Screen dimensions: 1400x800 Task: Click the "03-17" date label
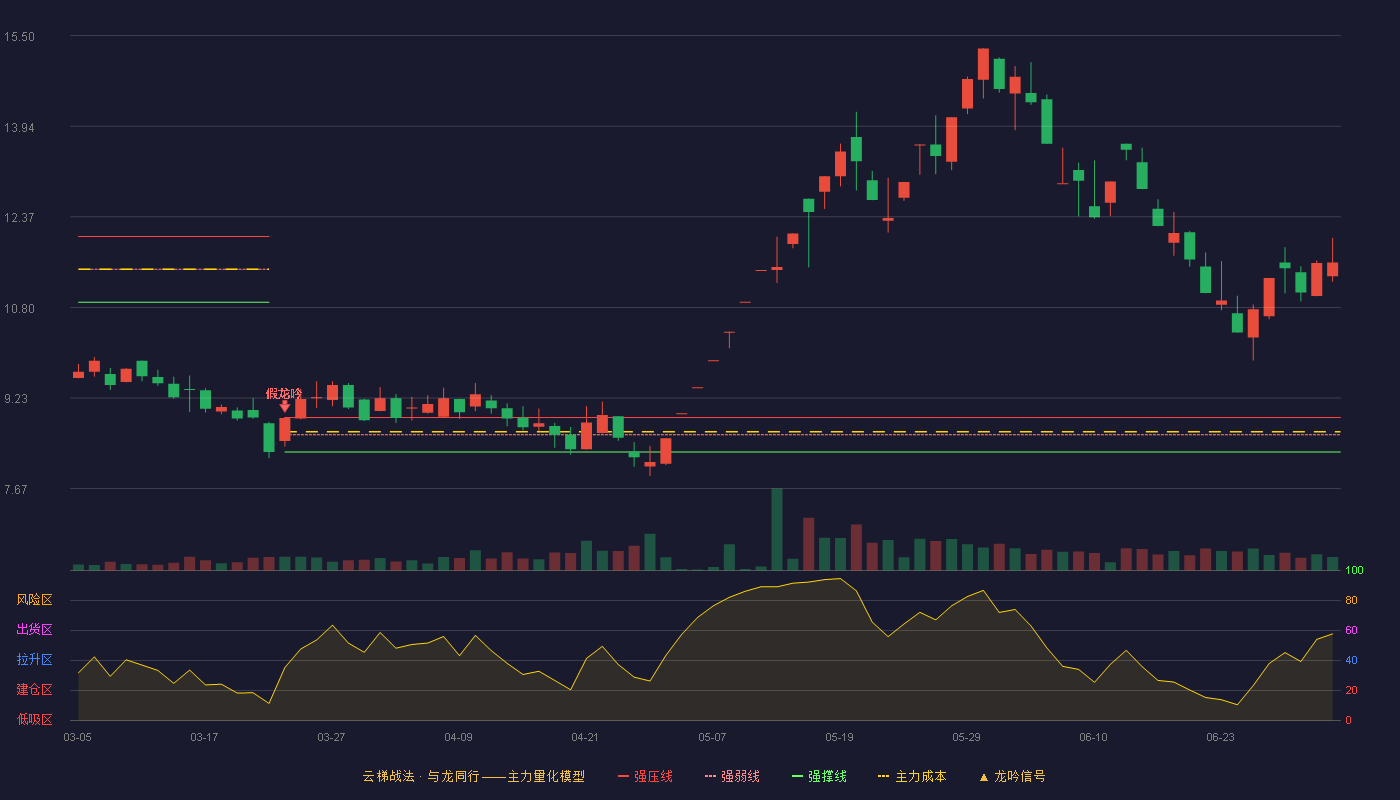point(204,737)
